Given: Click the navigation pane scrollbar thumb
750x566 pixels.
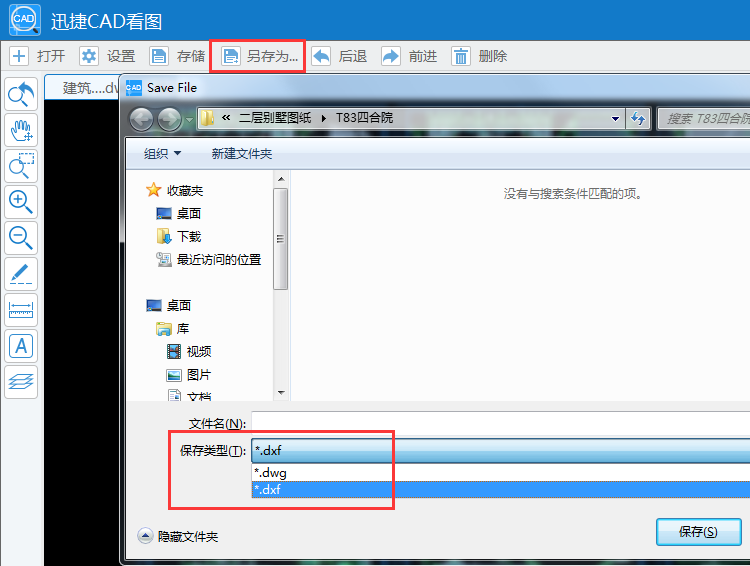Looking at the screenshot, I should 281,239.
